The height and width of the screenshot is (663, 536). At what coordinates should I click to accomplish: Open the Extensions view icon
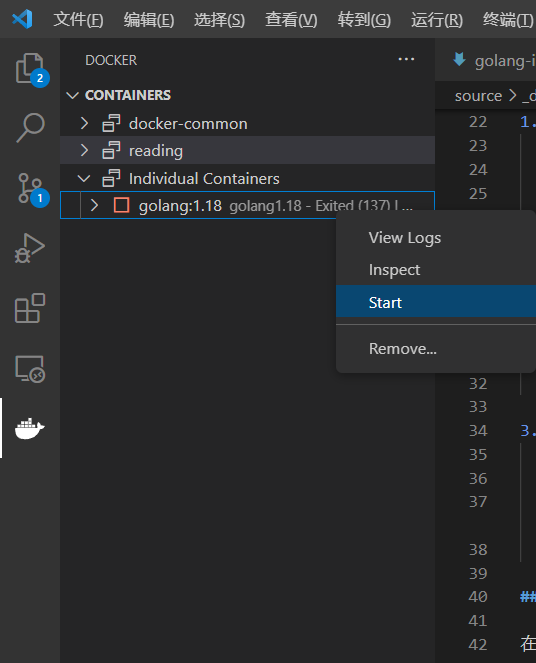30,308
